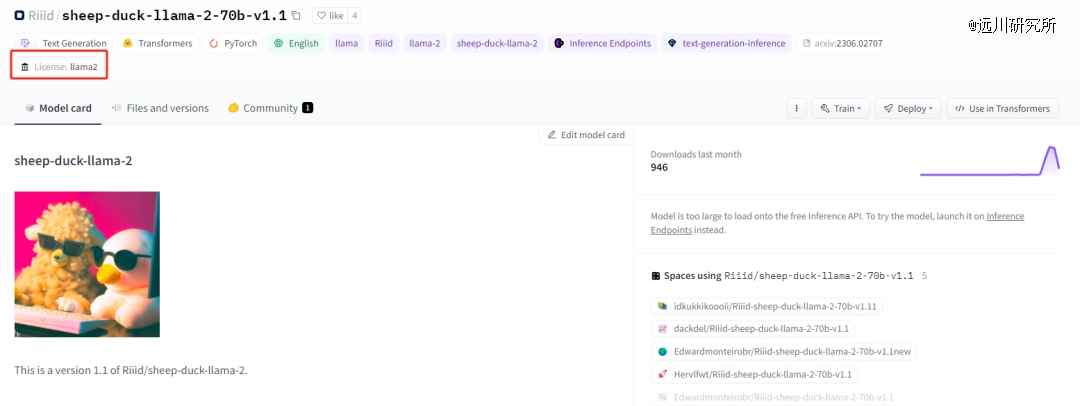
Task: Open the text-generation-inference tag
Action: (x=727, y=43)
